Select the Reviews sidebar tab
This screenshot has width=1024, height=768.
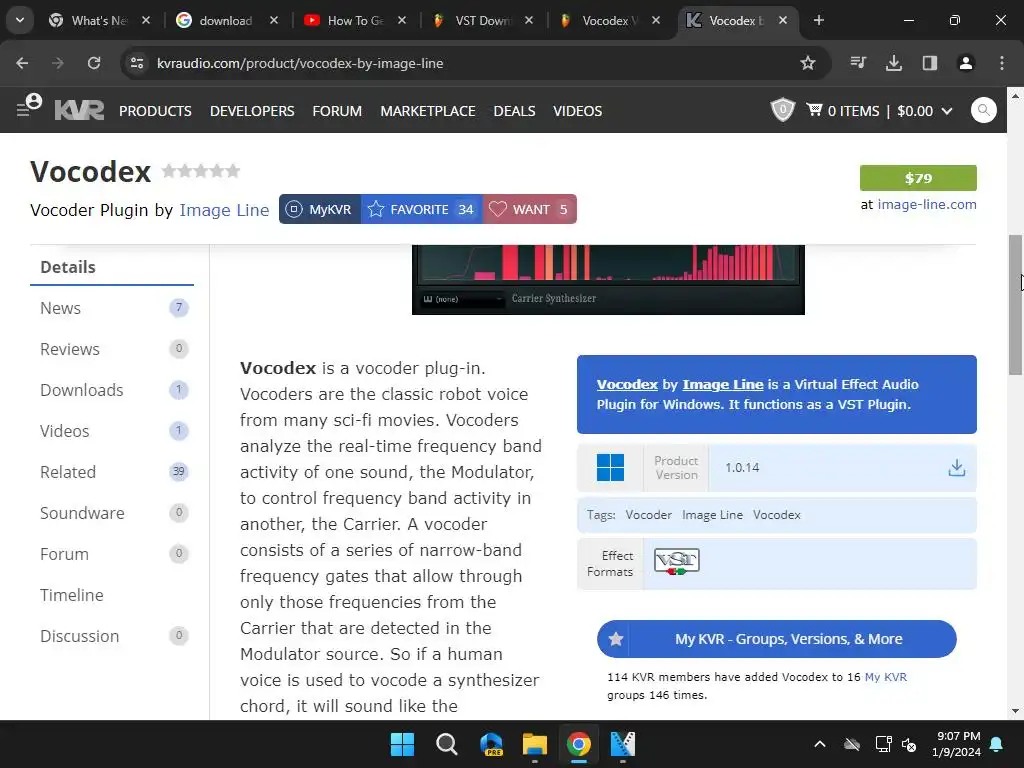point(112,349)
